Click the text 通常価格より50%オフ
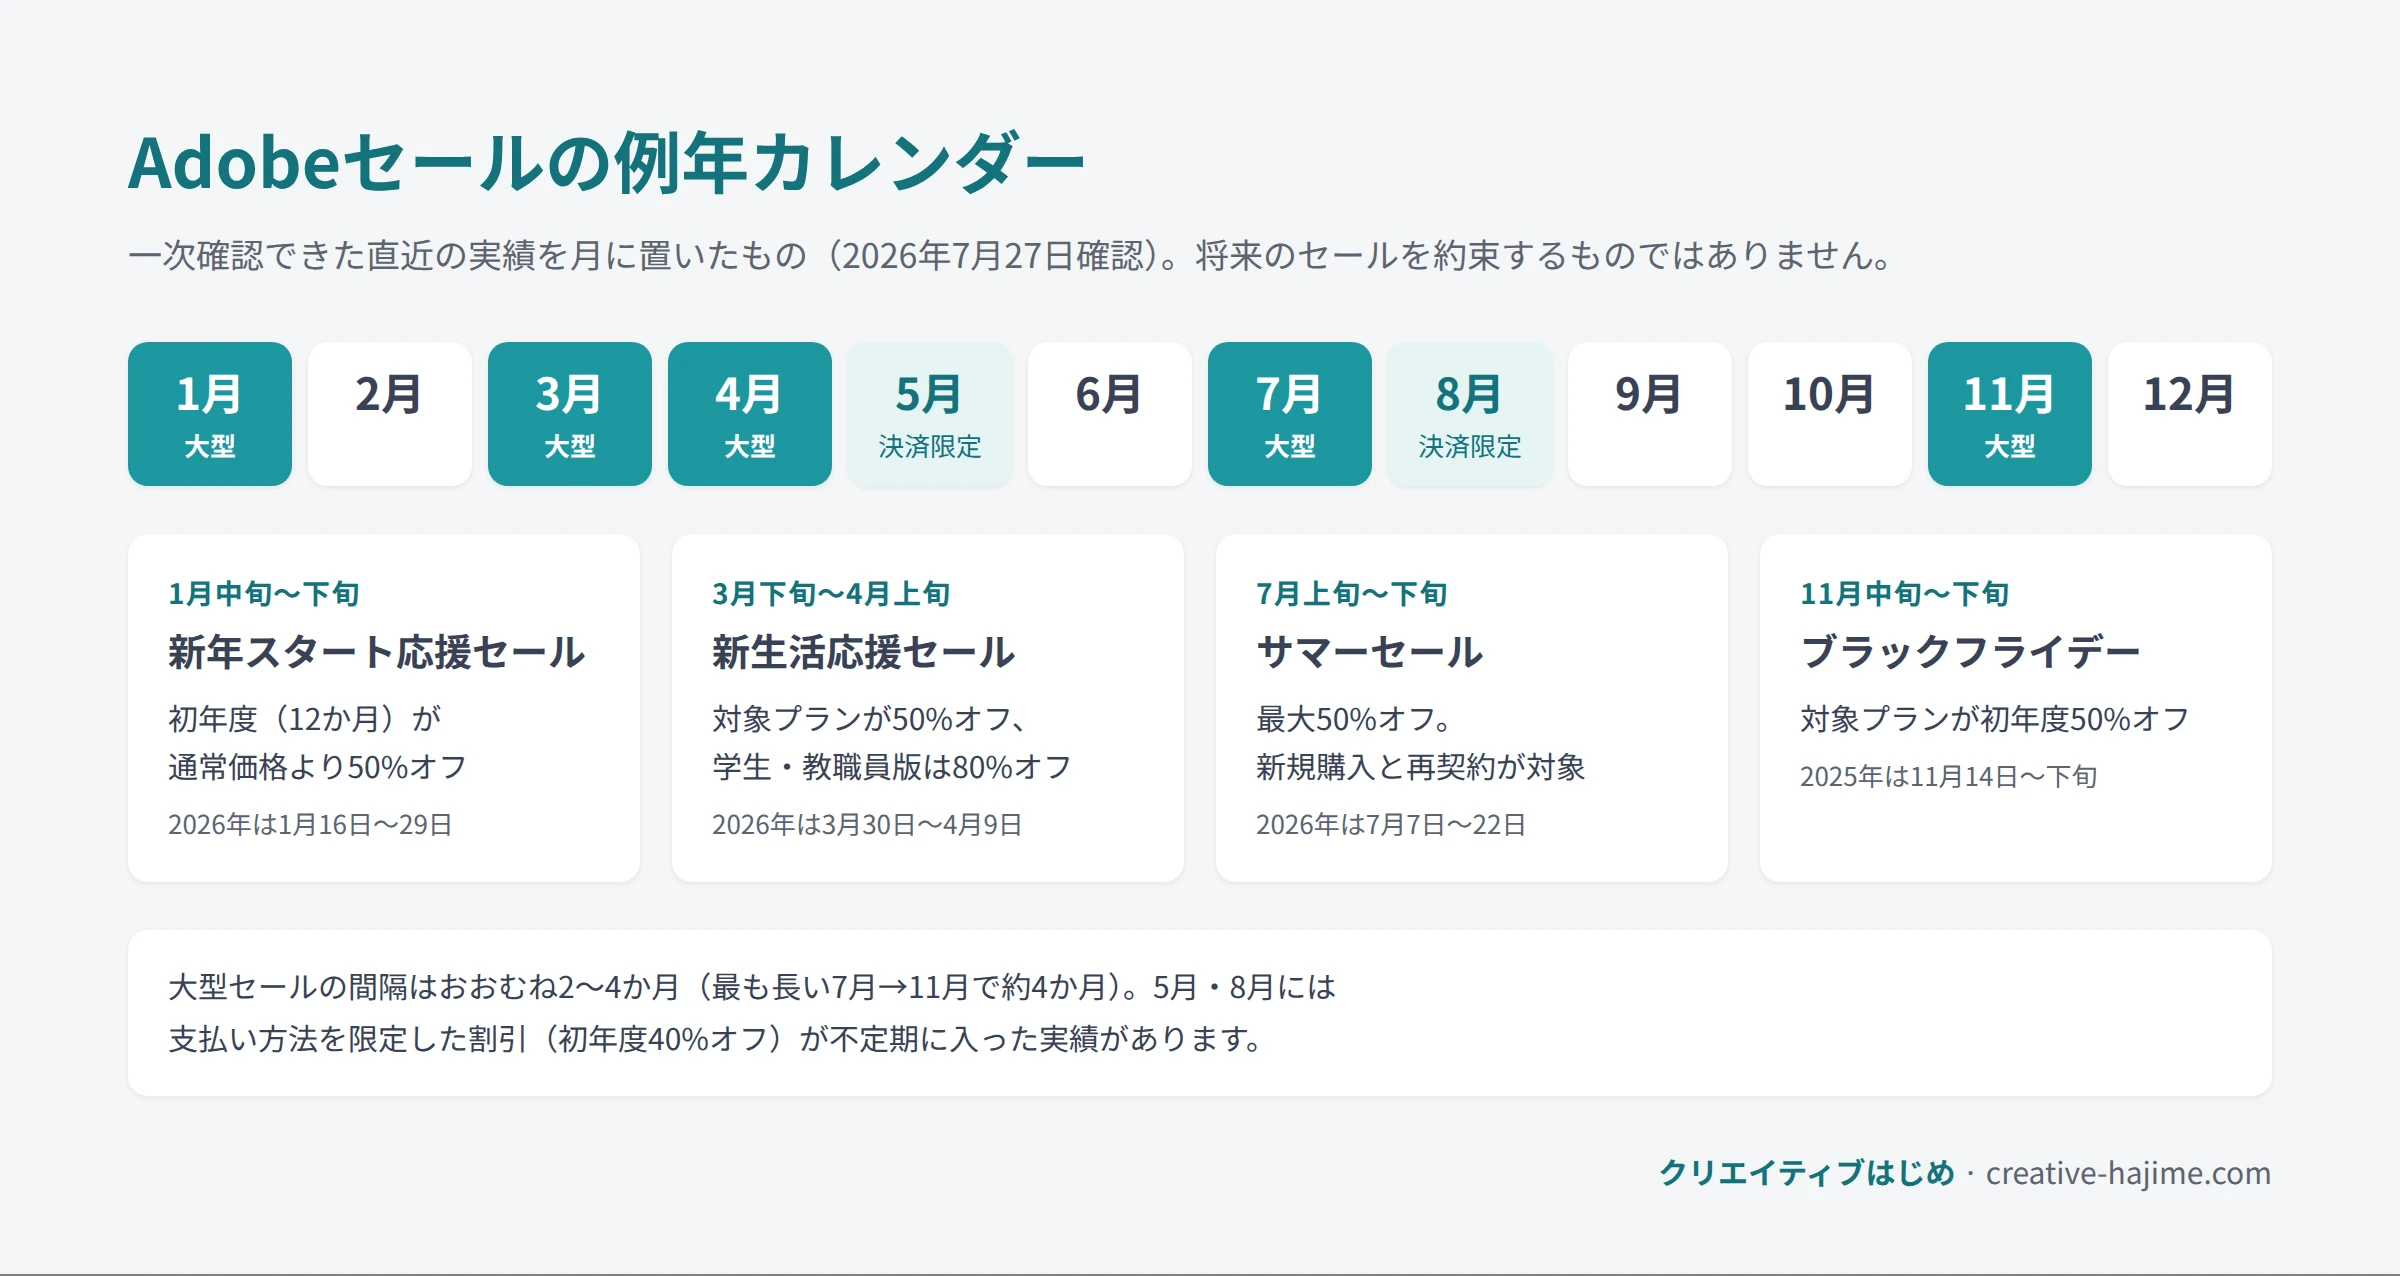This screenshot has height=1276, width=2400. point(318,767)
